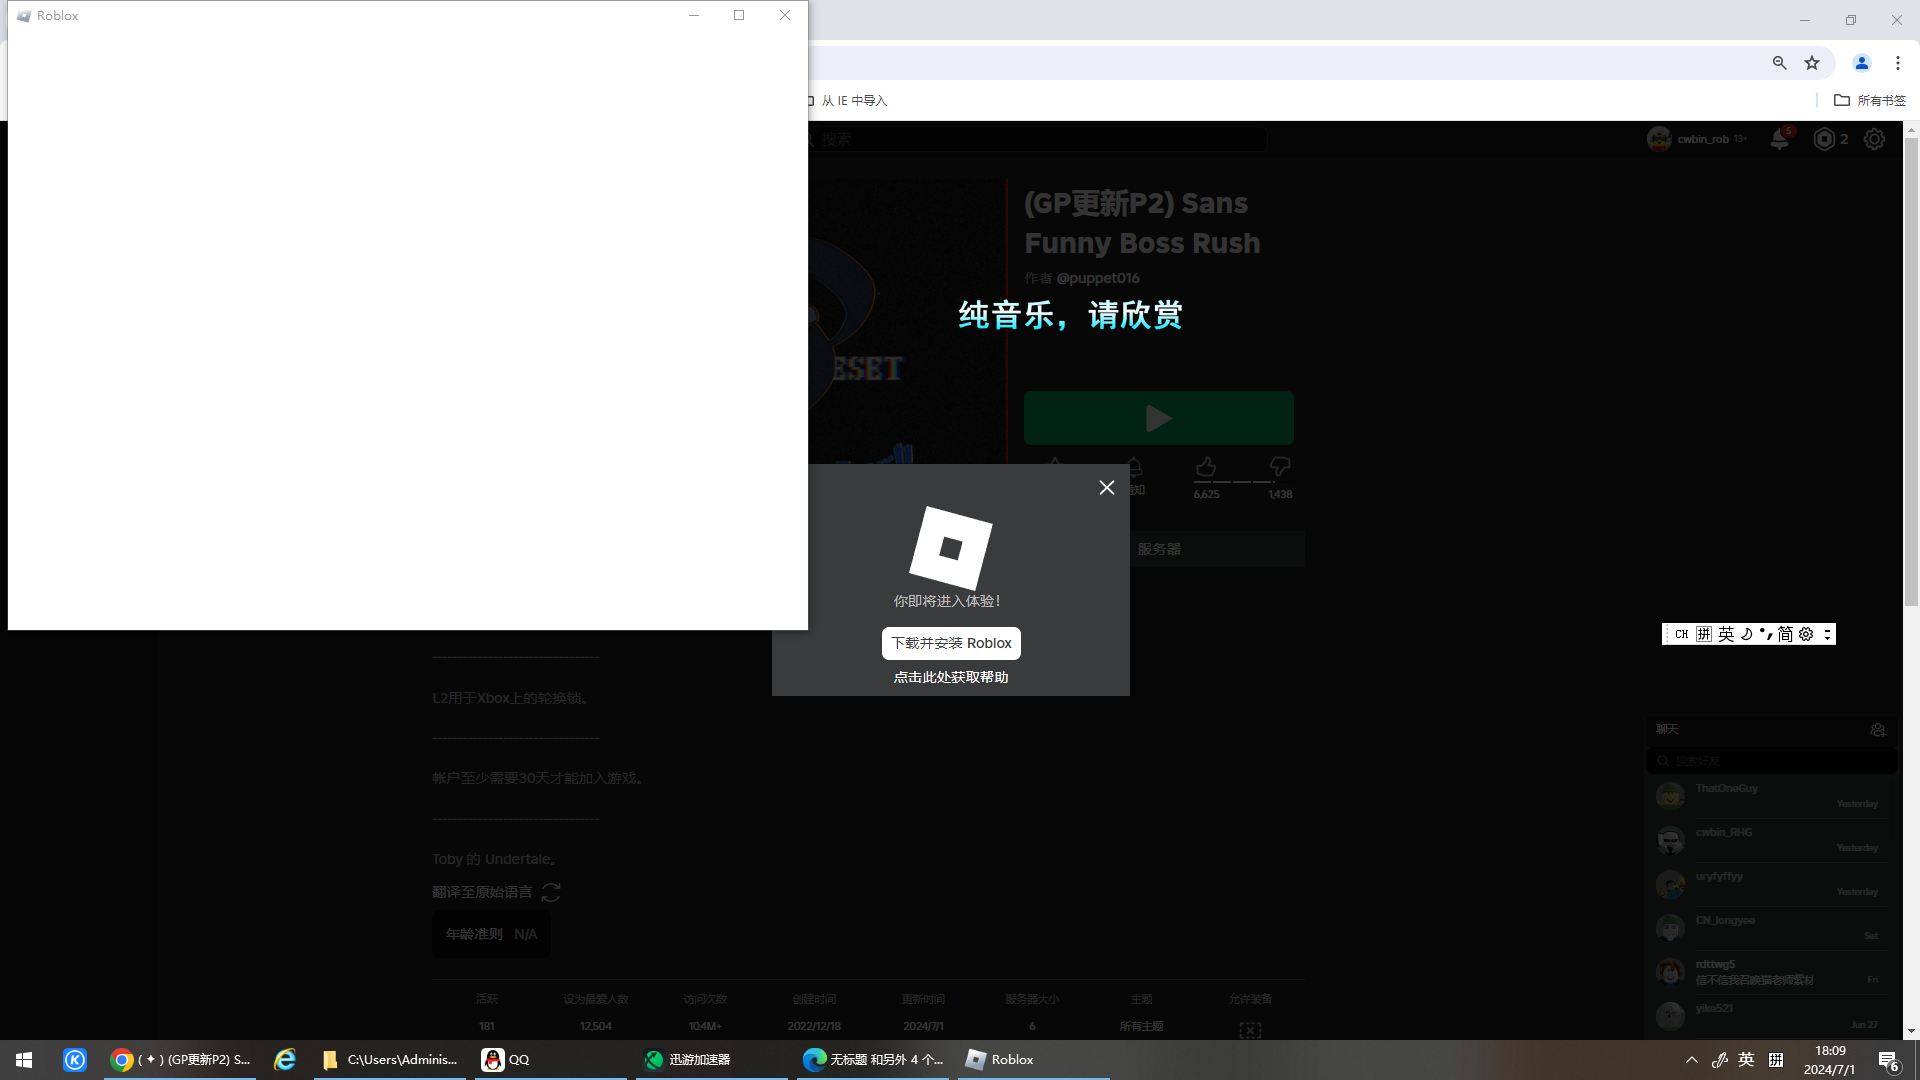This screenshot has height=1080, width=1920.
Task: Toggle 简 simplified Chinese on IME bar
Action: point(1785,634)
